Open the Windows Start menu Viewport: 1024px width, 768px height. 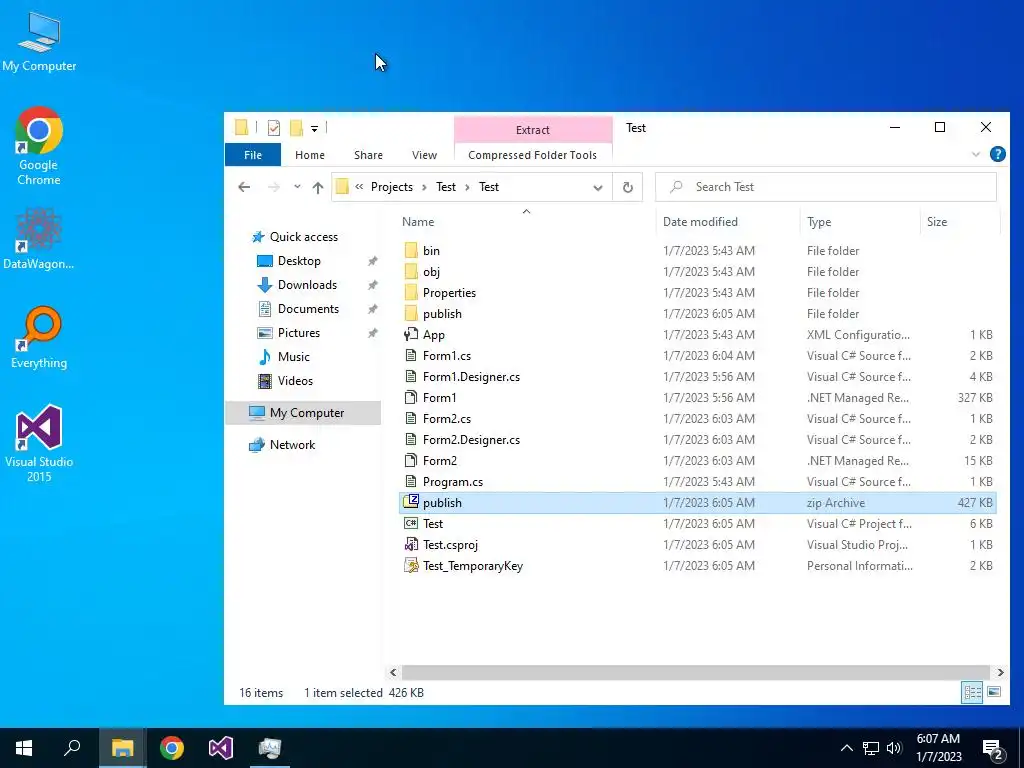pyautogui.click(x=24, y=748)
